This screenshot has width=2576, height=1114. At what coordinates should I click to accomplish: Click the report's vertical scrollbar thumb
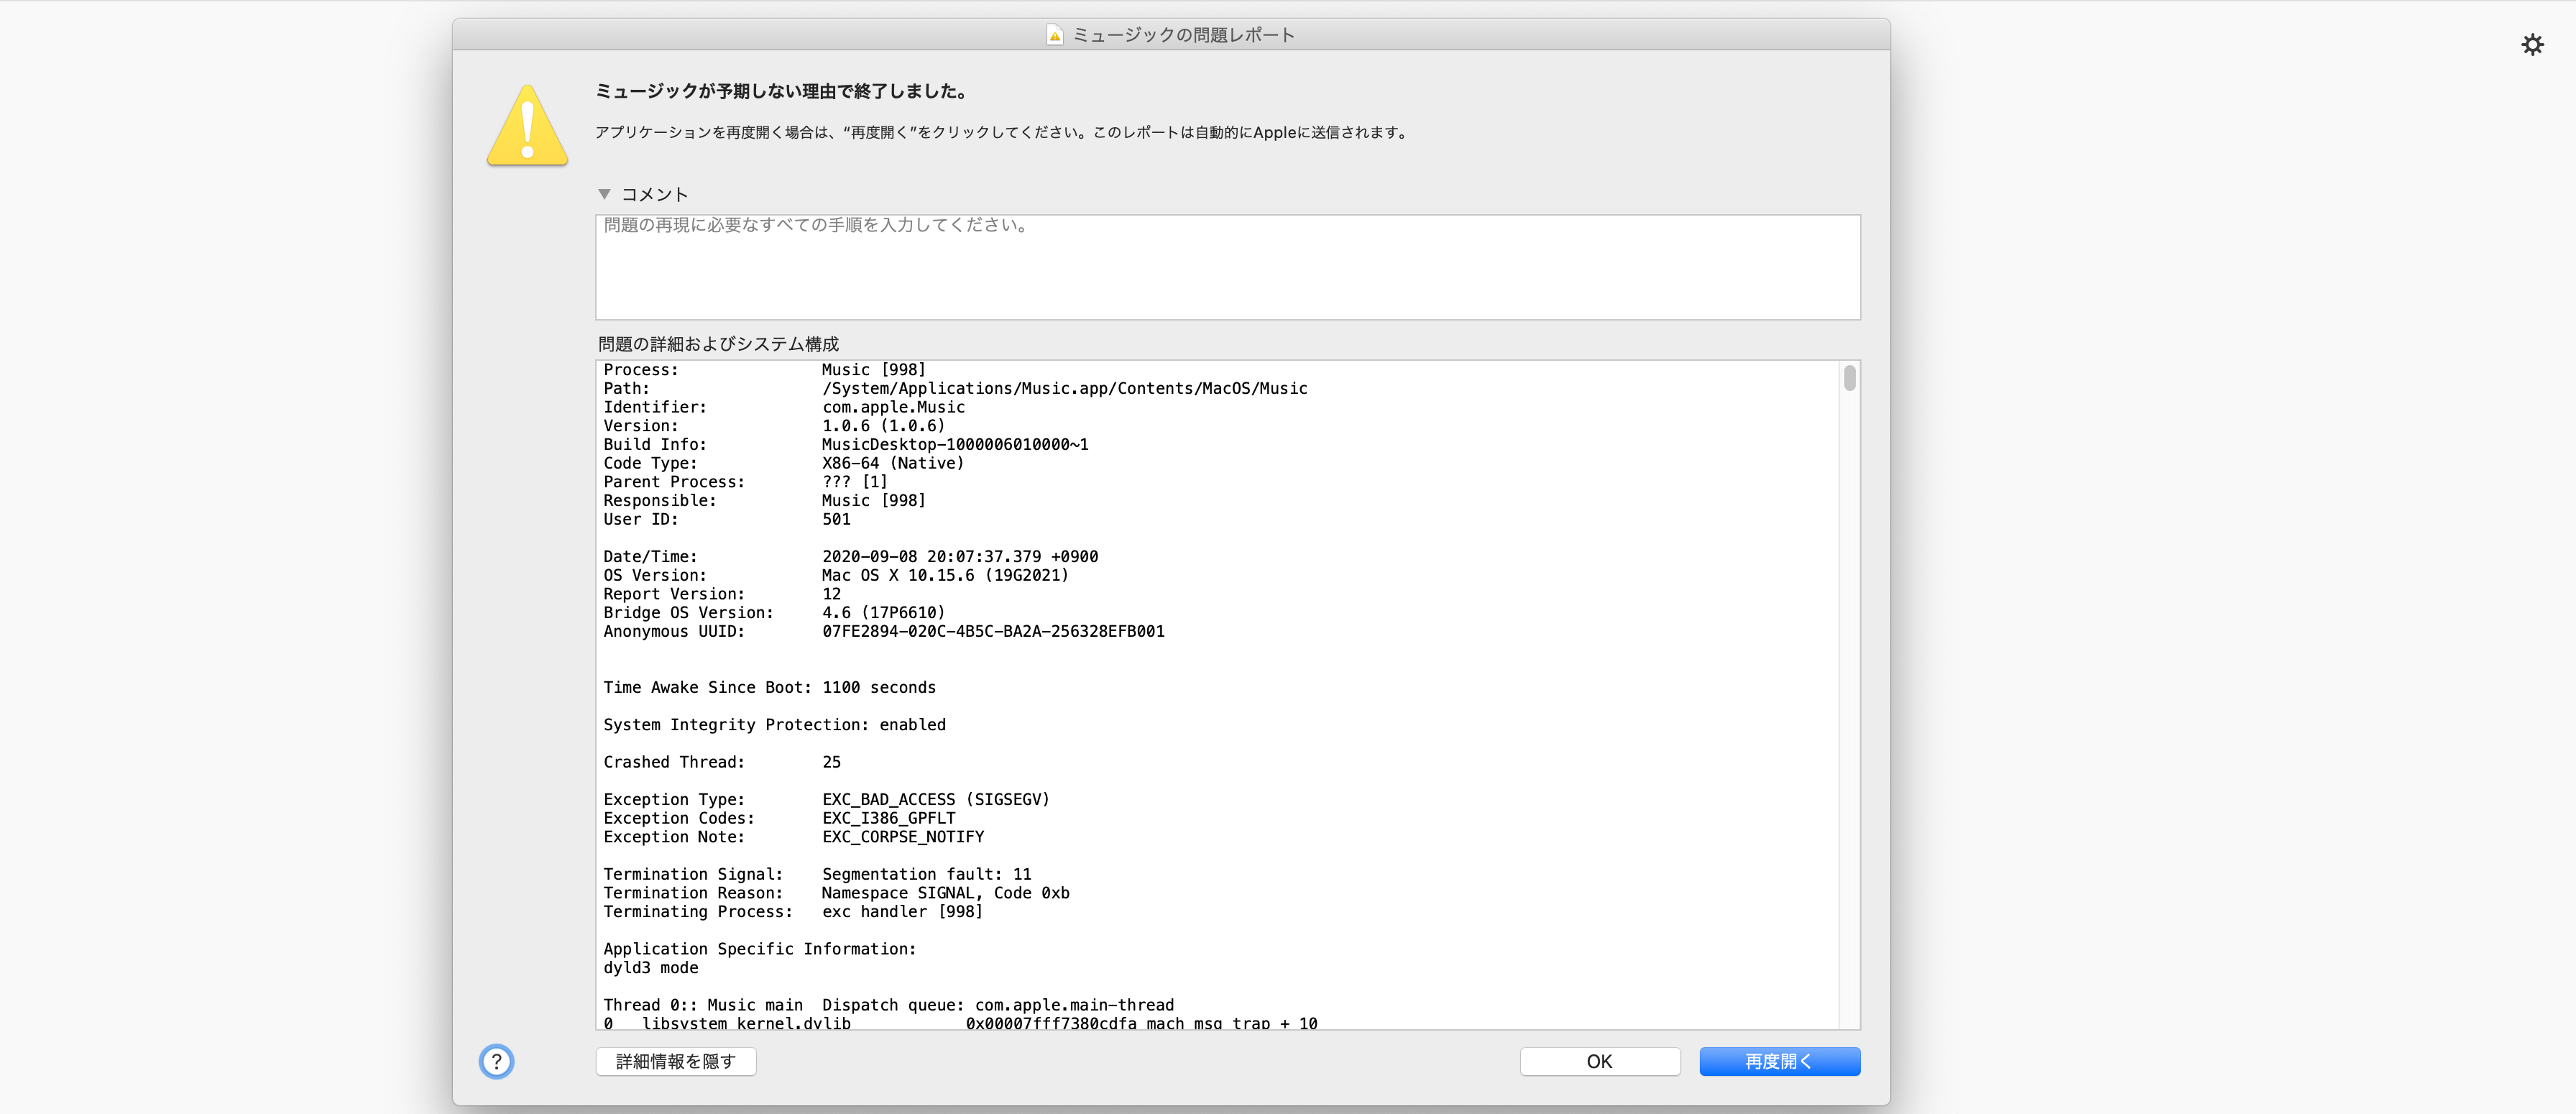tap(1849, 378)
